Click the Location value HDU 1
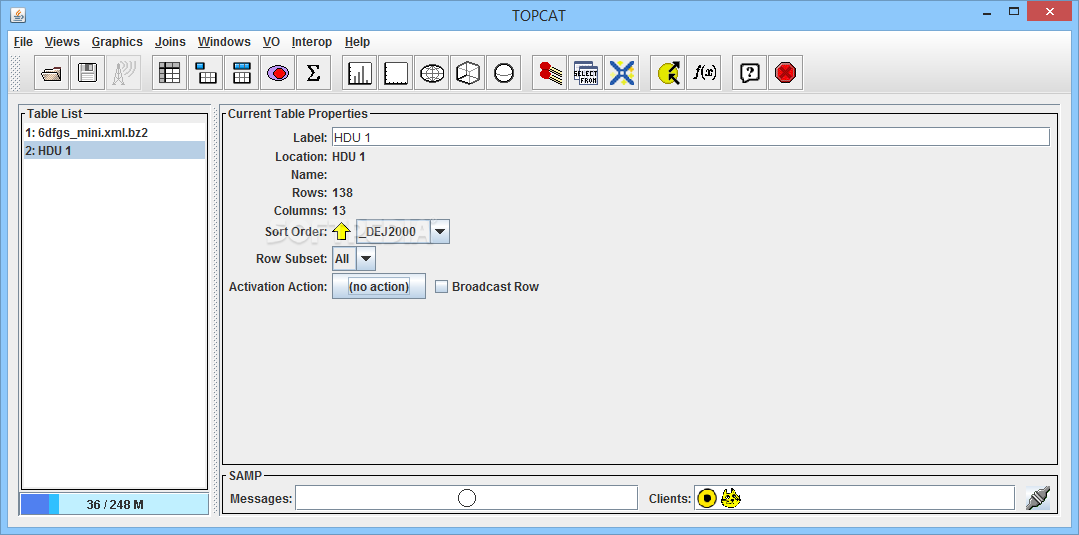Image resolution: width=1079 pixels, height=535 pixels. [349, 157]
